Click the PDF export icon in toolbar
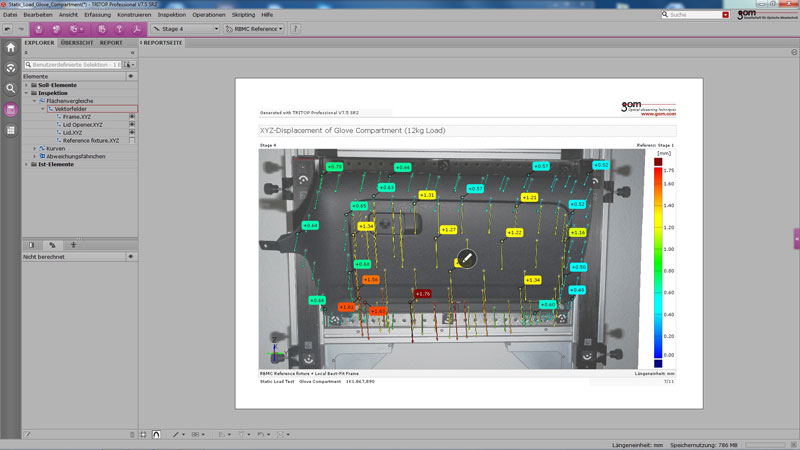800x450 pixels. 136,29
